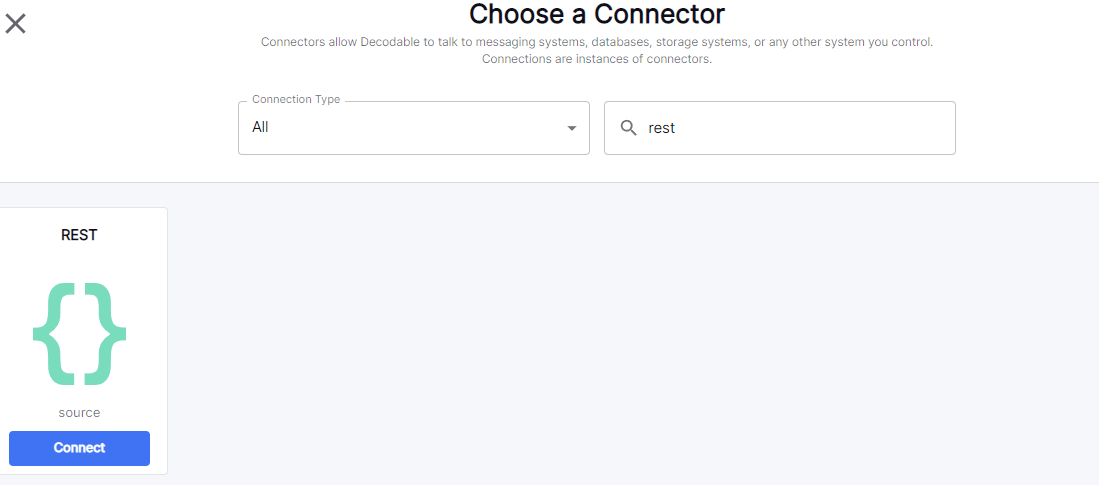
Task: Expand the Connection Type dropdown arrow
Action: (572, 128)
